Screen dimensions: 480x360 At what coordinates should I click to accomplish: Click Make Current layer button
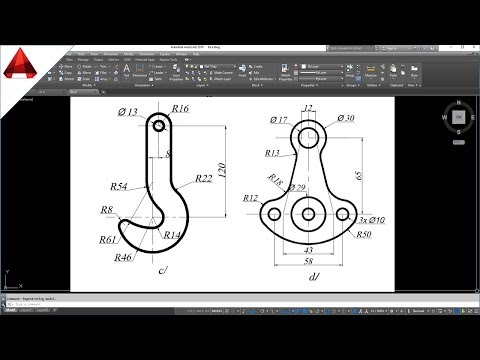pyautogui.click(x=221, y=72)
